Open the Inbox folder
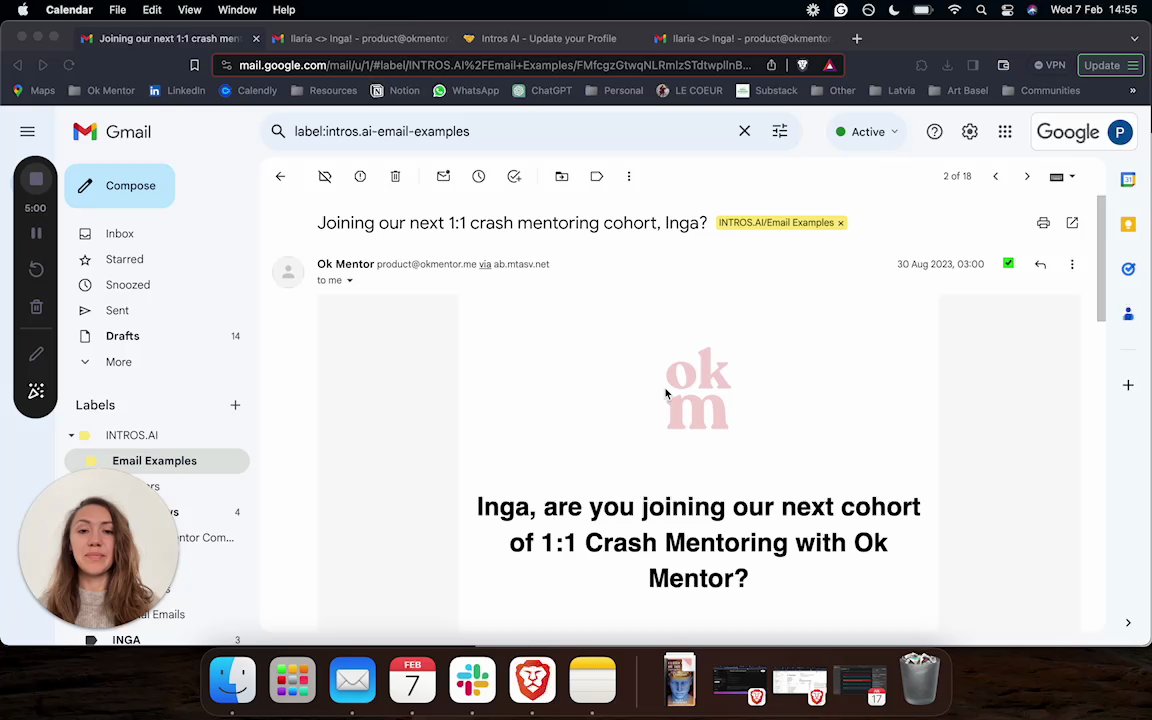This screenshot has width=1152, height=720. [x=119, y=234]
